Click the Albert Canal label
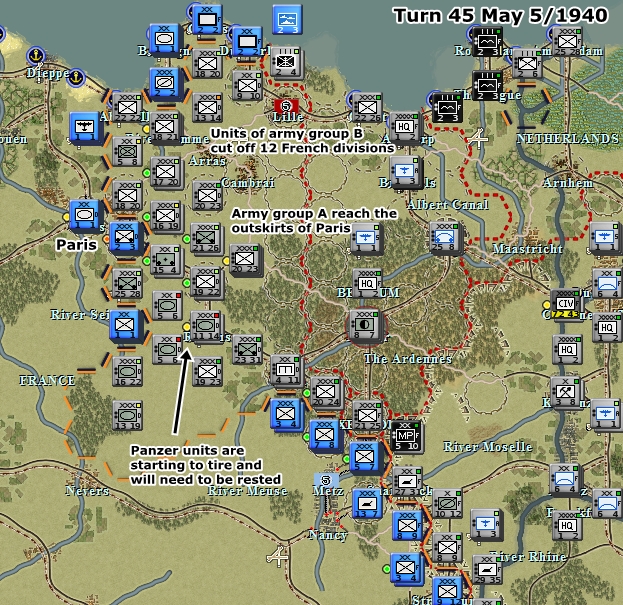The height and width of the screenshot is (605, 623). tap(448, 205)
